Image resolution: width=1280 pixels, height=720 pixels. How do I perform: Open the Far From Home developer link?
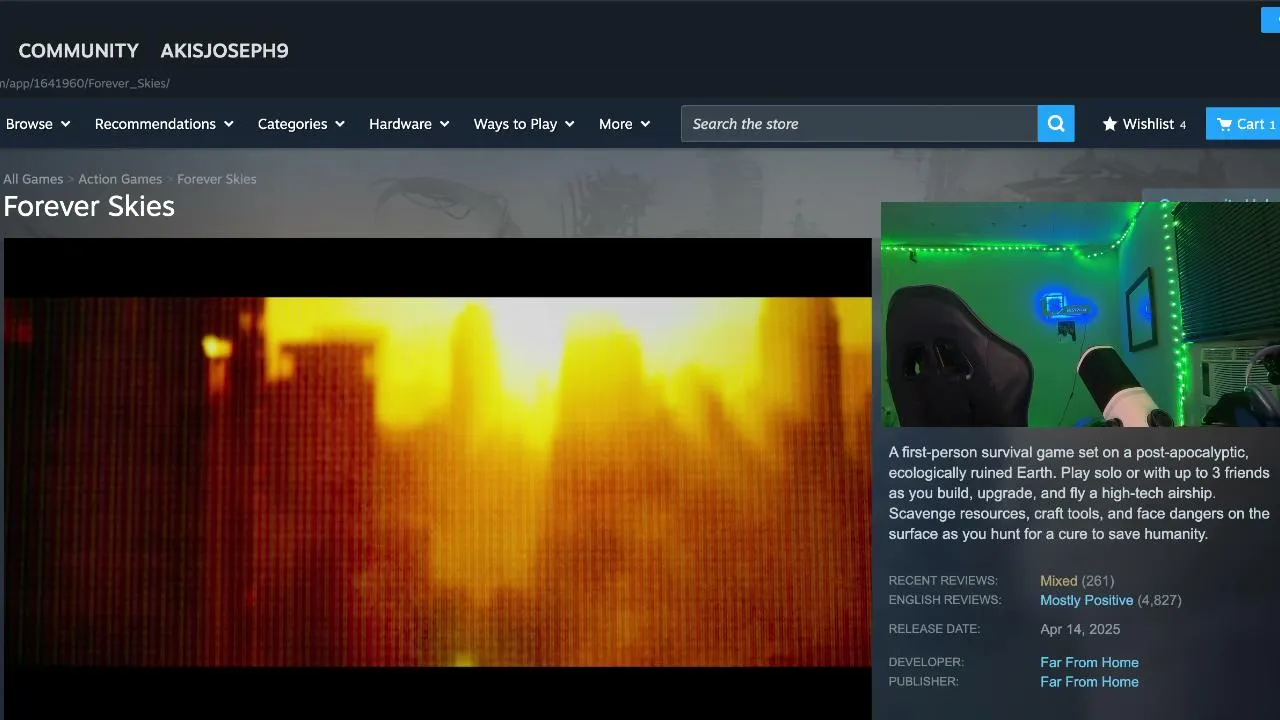coord(1089,662)
